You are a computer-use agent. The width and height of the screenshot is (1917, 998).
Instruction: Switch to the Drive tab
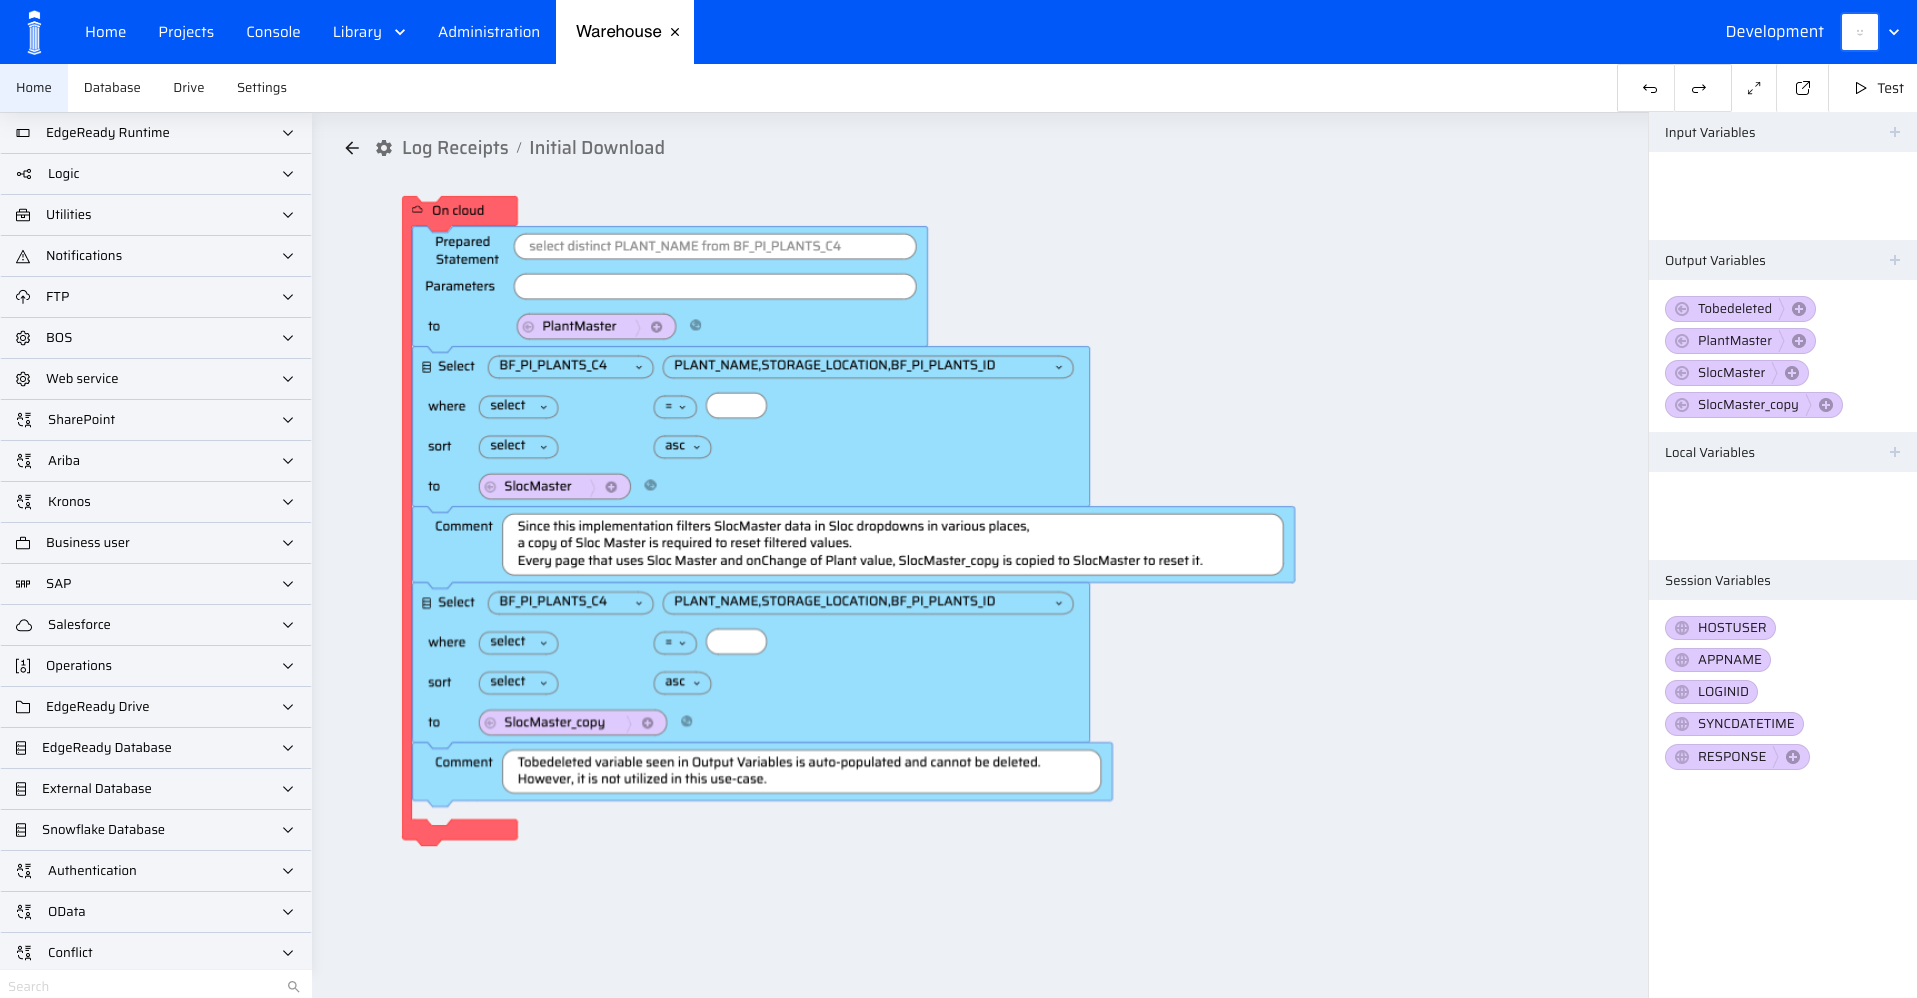pos(189,88)
